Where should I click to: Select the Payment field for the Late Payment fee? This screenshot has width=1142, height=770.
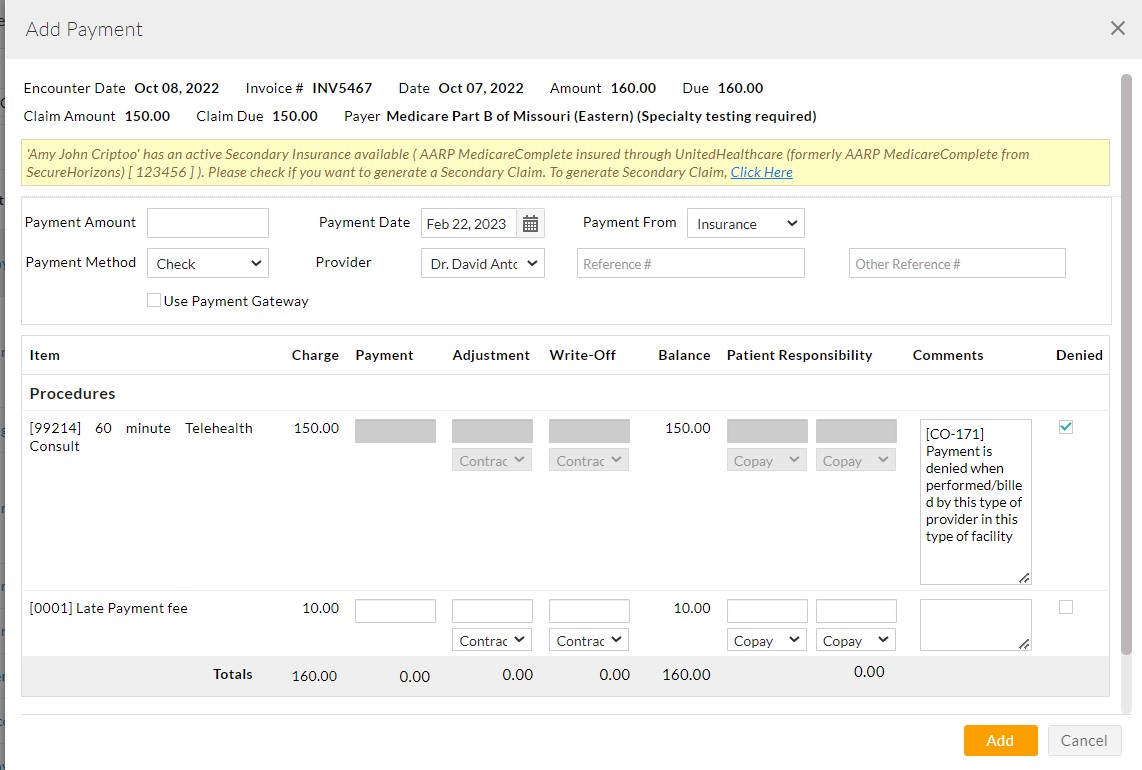click(x=395, y=610)
